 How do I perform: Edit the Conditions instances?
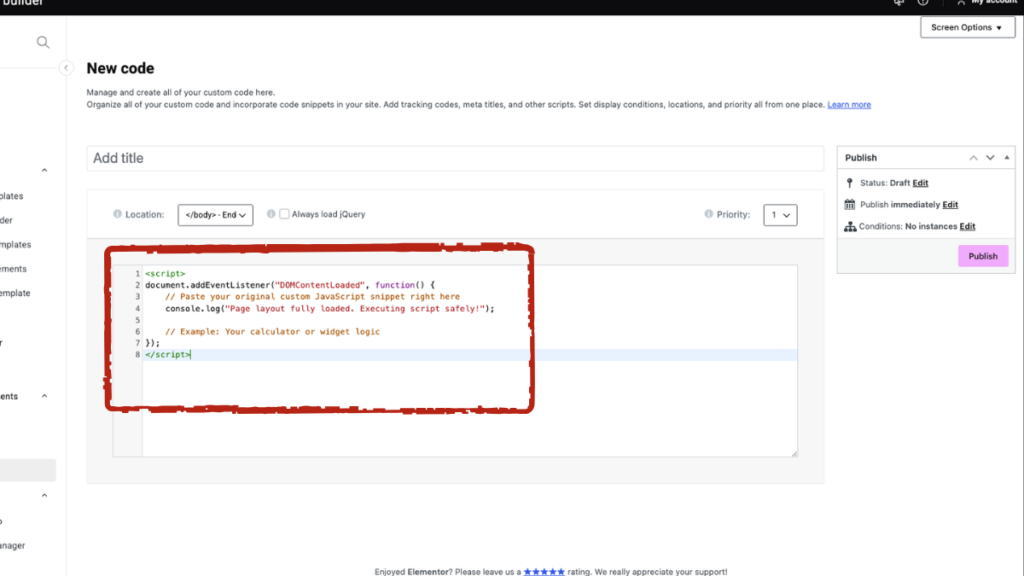pos(967,227)
